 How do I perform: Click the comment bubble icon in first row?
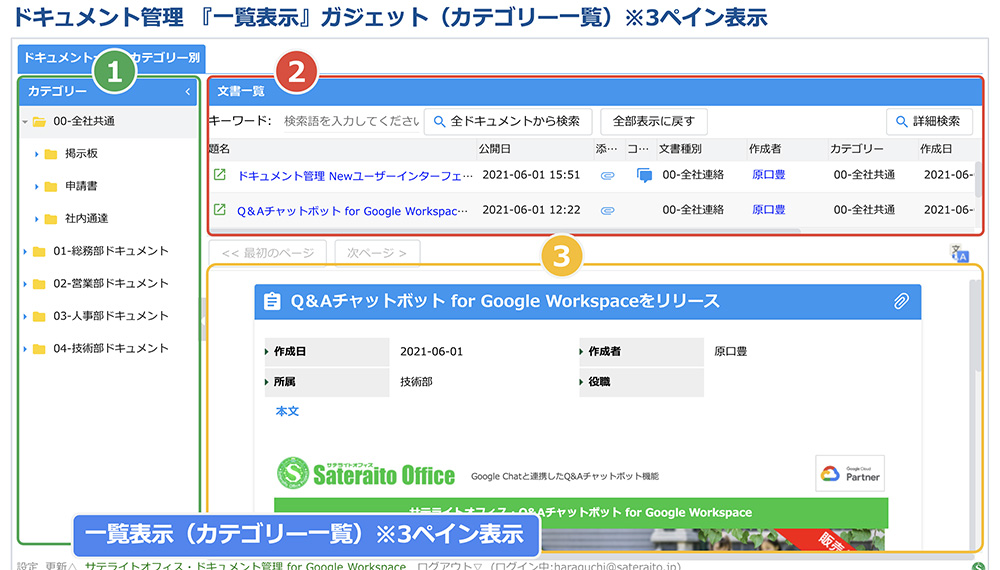pos(645,175)
